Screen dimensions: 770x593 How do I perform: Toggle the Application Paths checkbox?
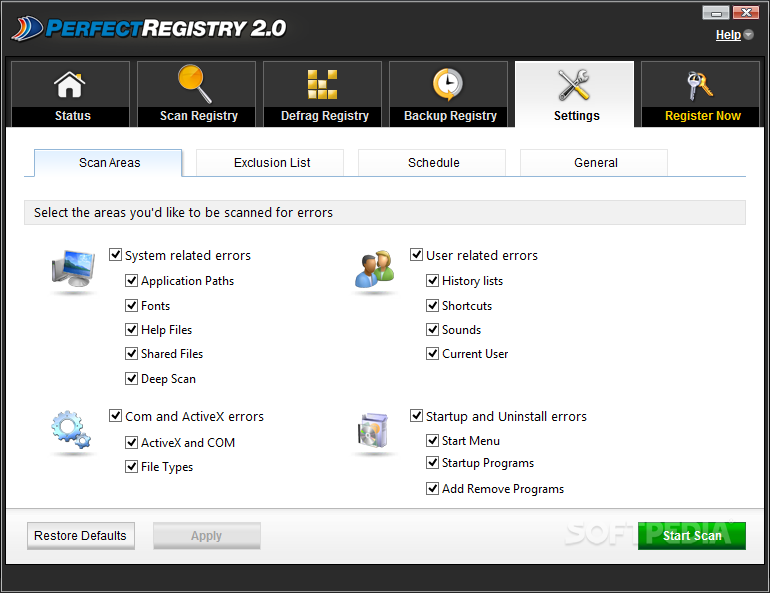pos(132,280)
